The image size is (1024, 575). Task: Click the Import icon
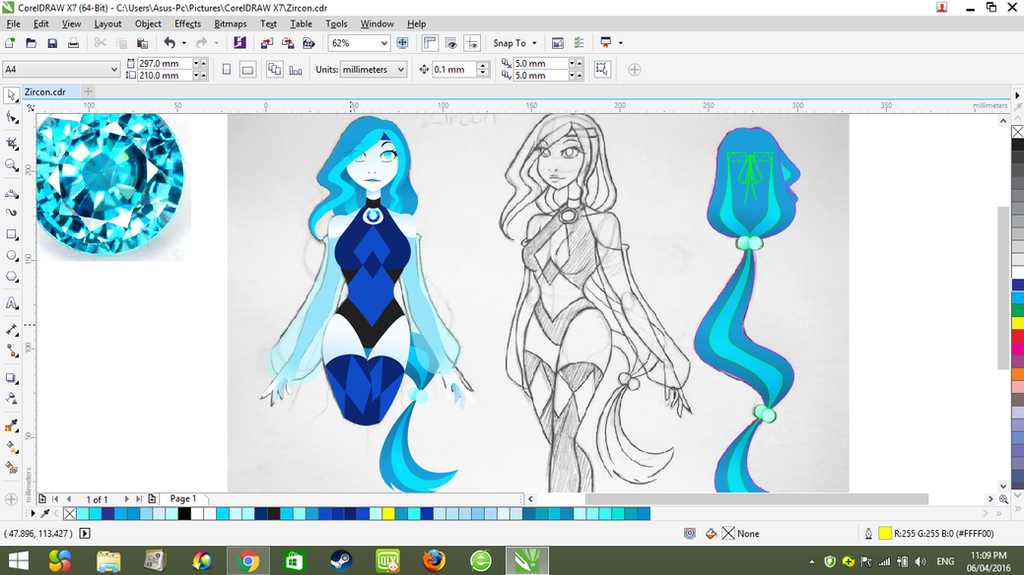[x=266, y=43]
